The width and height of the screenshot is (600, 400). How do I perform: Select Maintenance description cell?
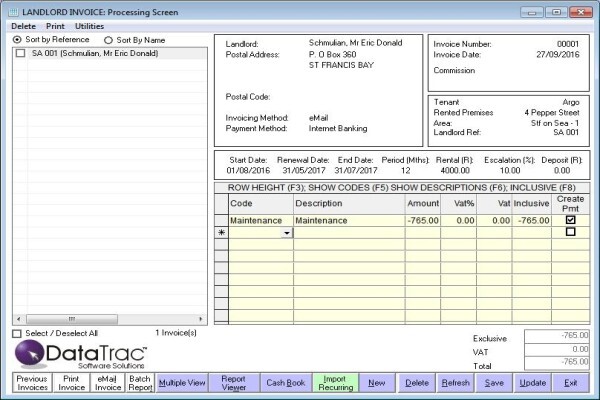349,220
